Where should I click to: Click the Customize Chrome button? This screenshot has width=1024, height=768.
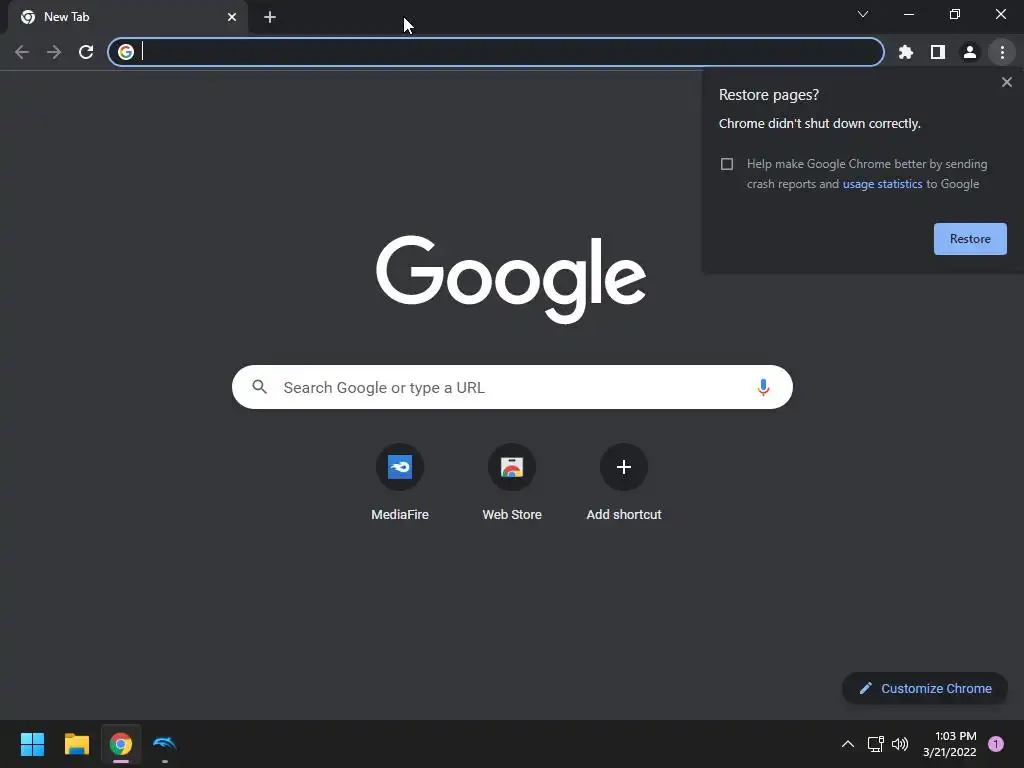pos(925,688)
